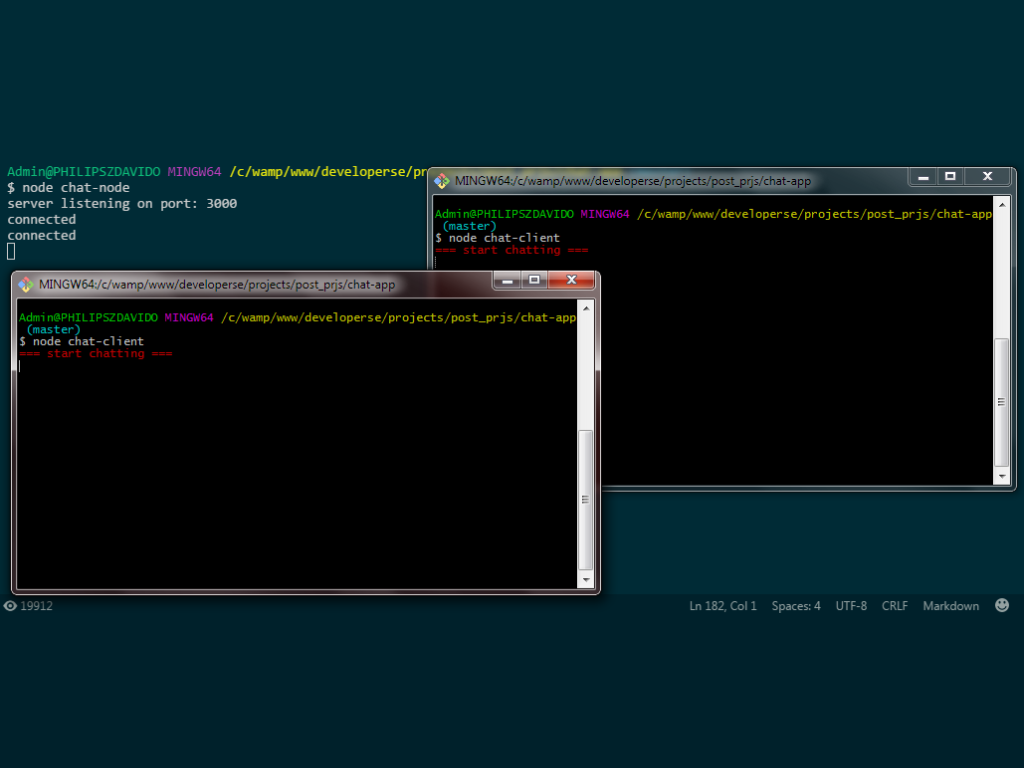Image resolution: width=1024 pixels, height=768 pixels.
Task: Click the smiley feedback icon in the status bar
Action: [x=1002, y=605]
